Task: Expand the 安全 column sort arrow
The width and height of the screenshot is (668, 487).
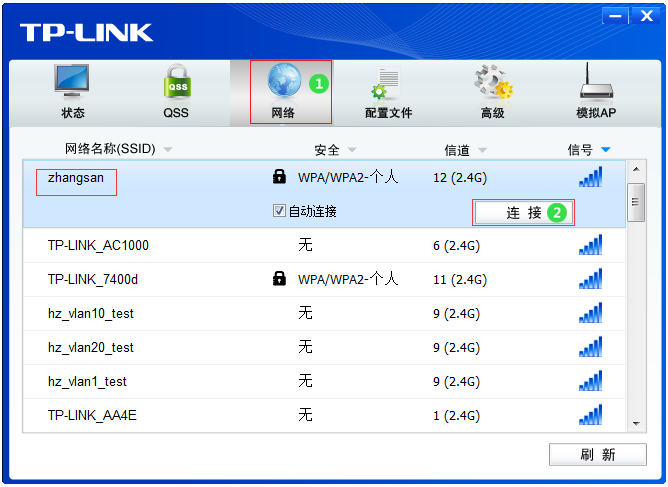Action: pyautogui.click(x=351, y=150)
